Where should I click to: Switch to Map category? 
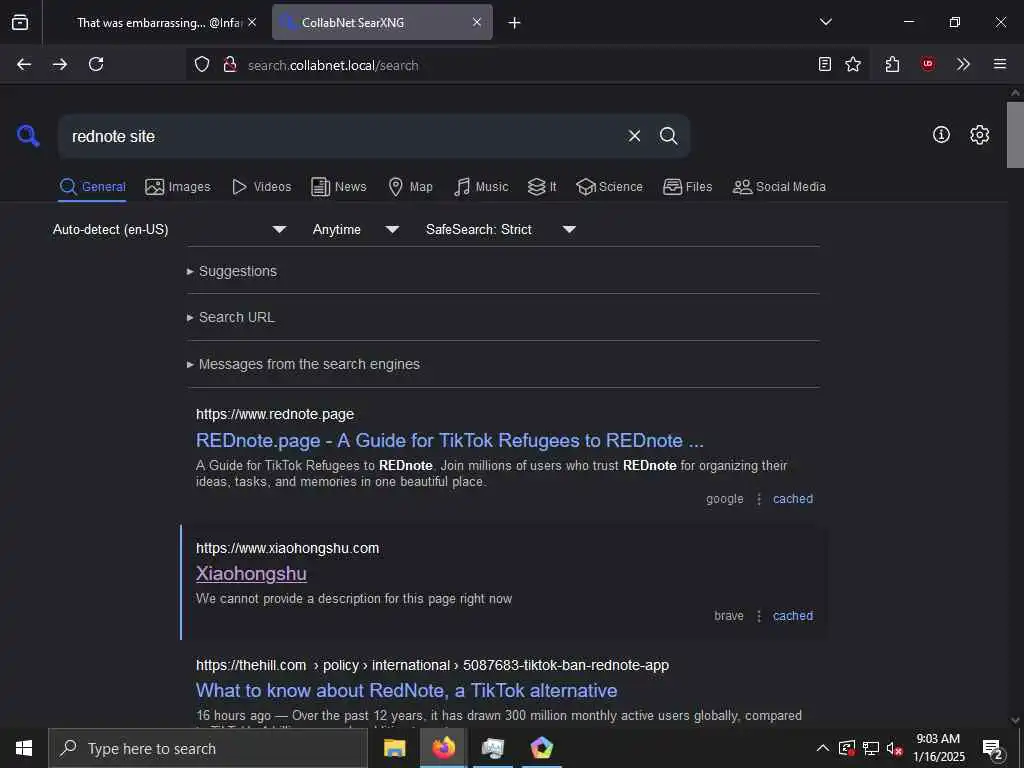(411, 187)
